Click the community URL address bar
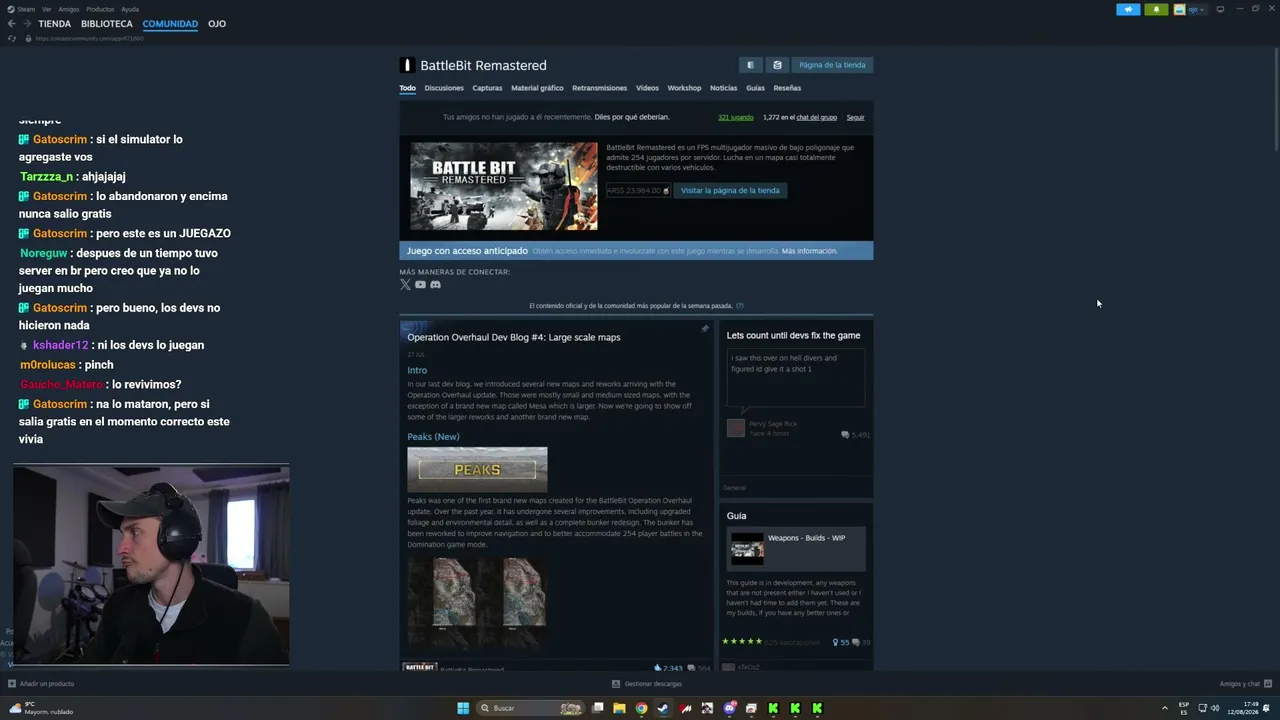Viewport: 1280px width, 720px height. [x=90, y=38]
